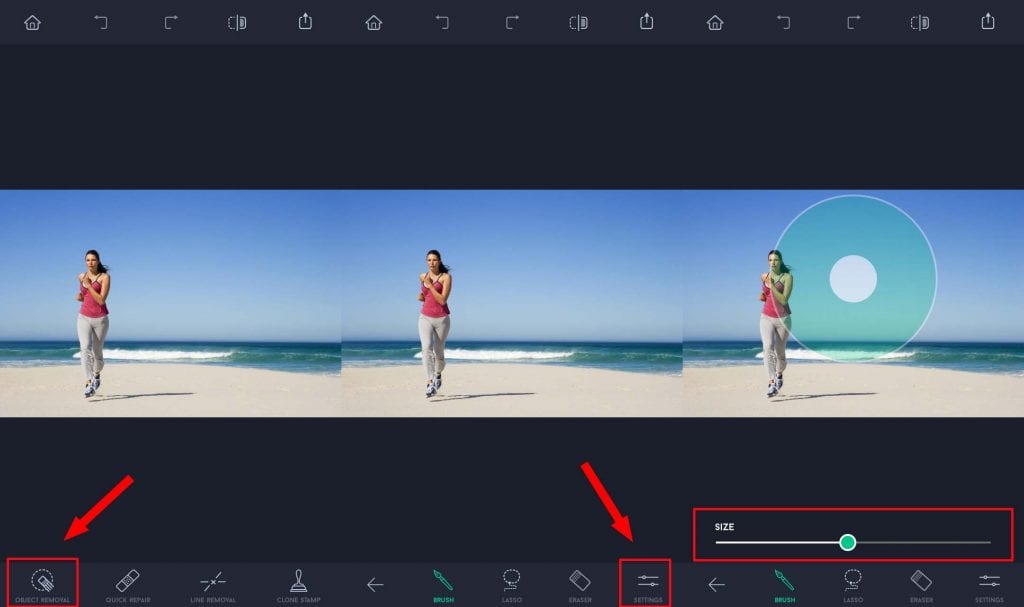Select Eraser tool in right screen
The height and width of the screenshot is (607, 1024).
click(x=921, y=585)
